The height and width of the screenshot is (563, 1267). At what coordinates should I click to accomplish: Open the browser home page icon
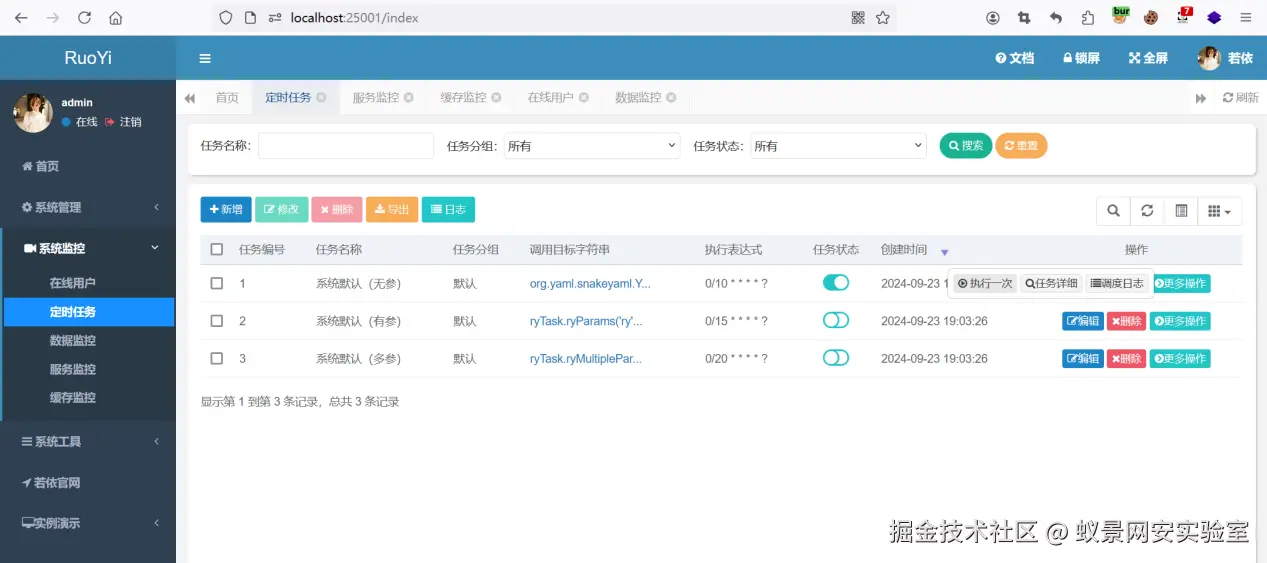click(x=116, y=17)
